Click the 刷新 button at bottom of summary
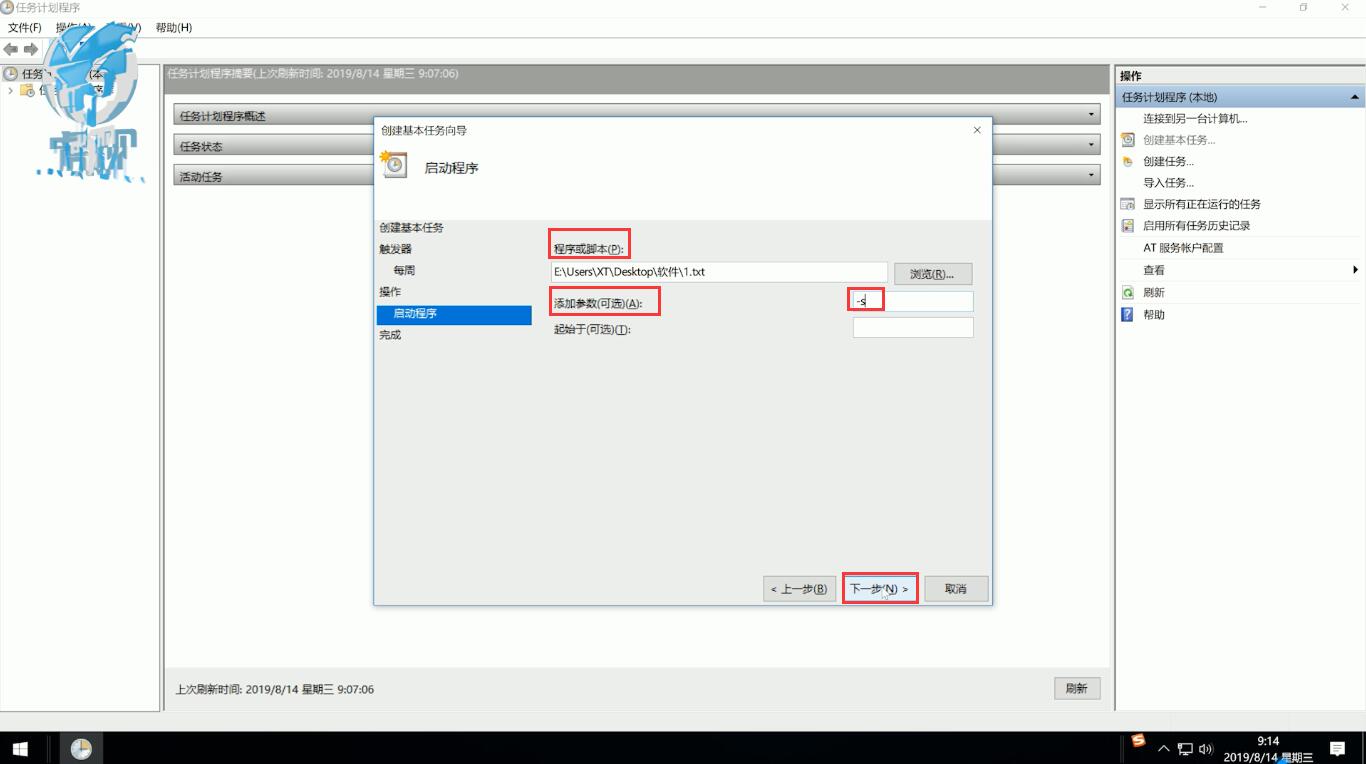 1077,688
